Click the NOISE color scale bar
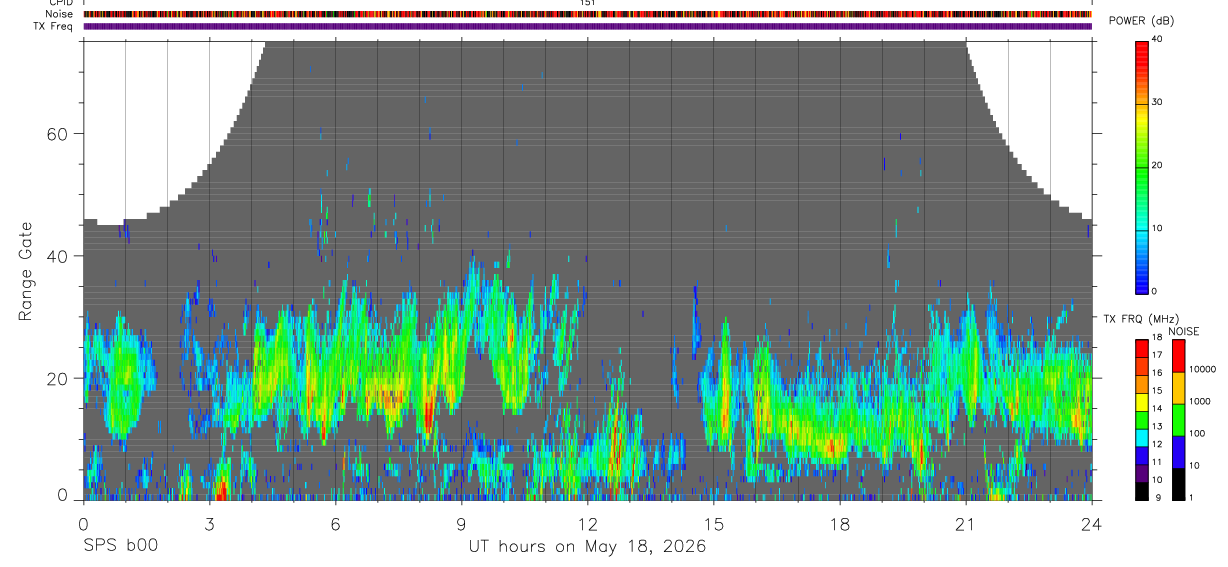 [x=1177, y=420]
